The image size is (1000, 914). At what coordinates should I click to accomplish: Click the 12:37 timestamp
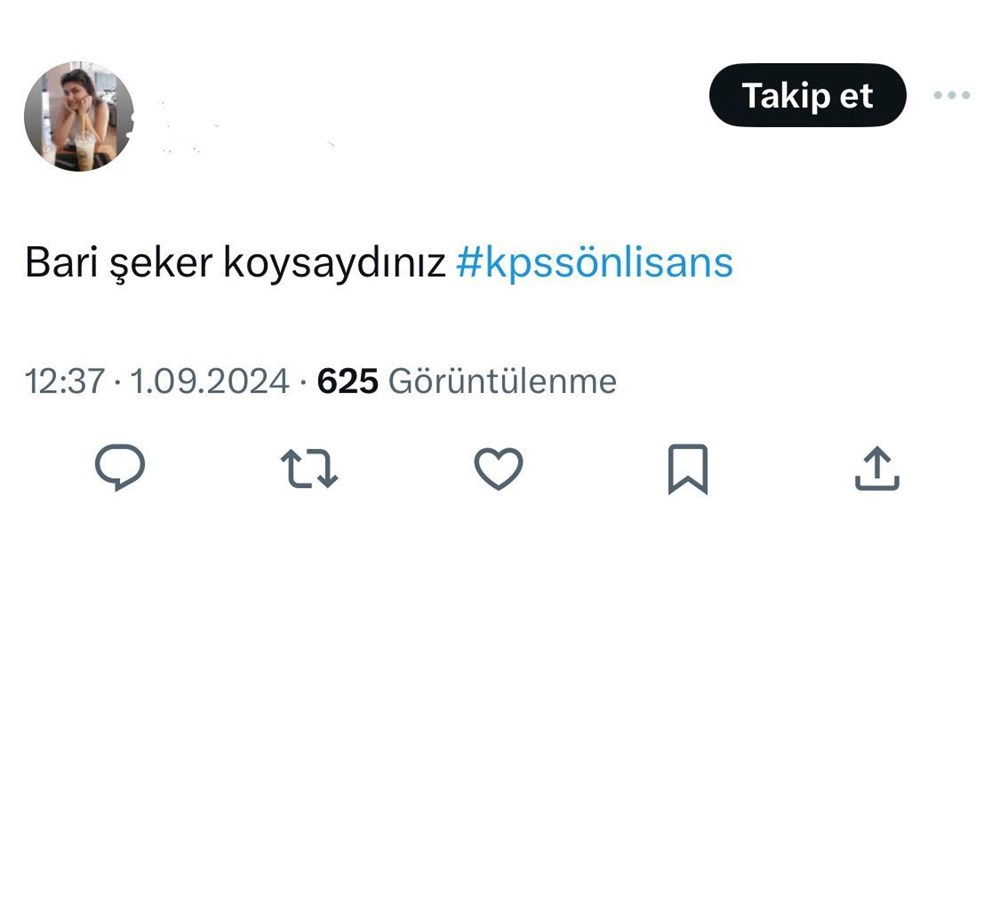click(x=68, y=380)
